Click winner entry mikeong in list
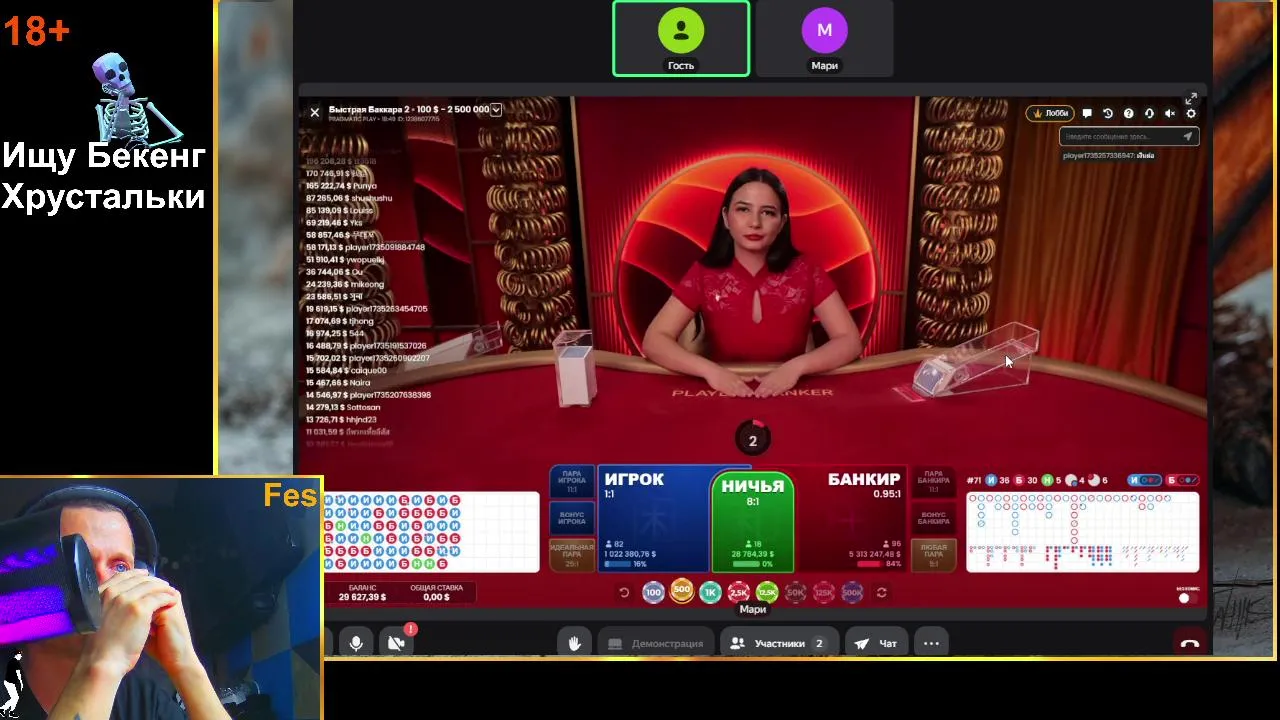The image size is (1280, 720). coord(345,284)
